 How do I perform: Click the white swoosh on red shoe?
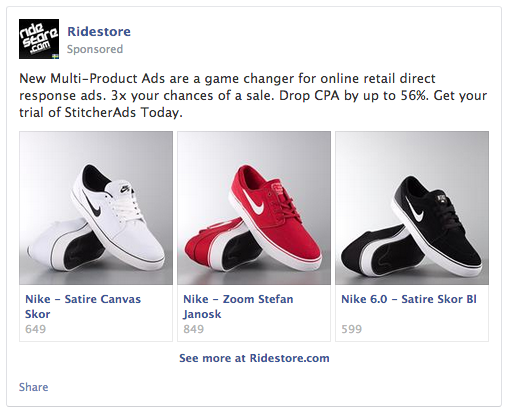[x=253, y=201]
